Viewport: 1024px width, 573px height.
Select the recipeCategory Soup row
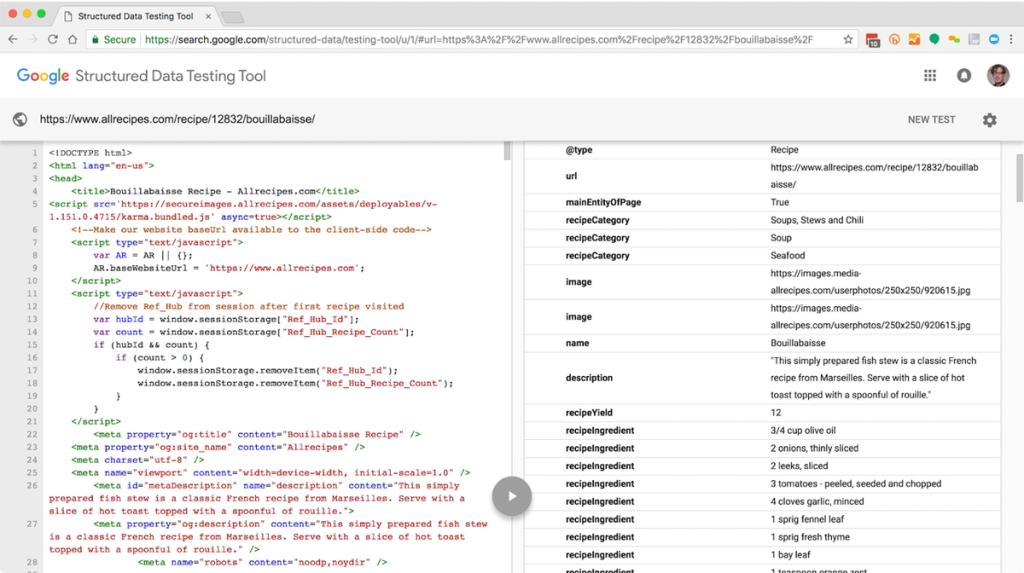tap(762, 238)
